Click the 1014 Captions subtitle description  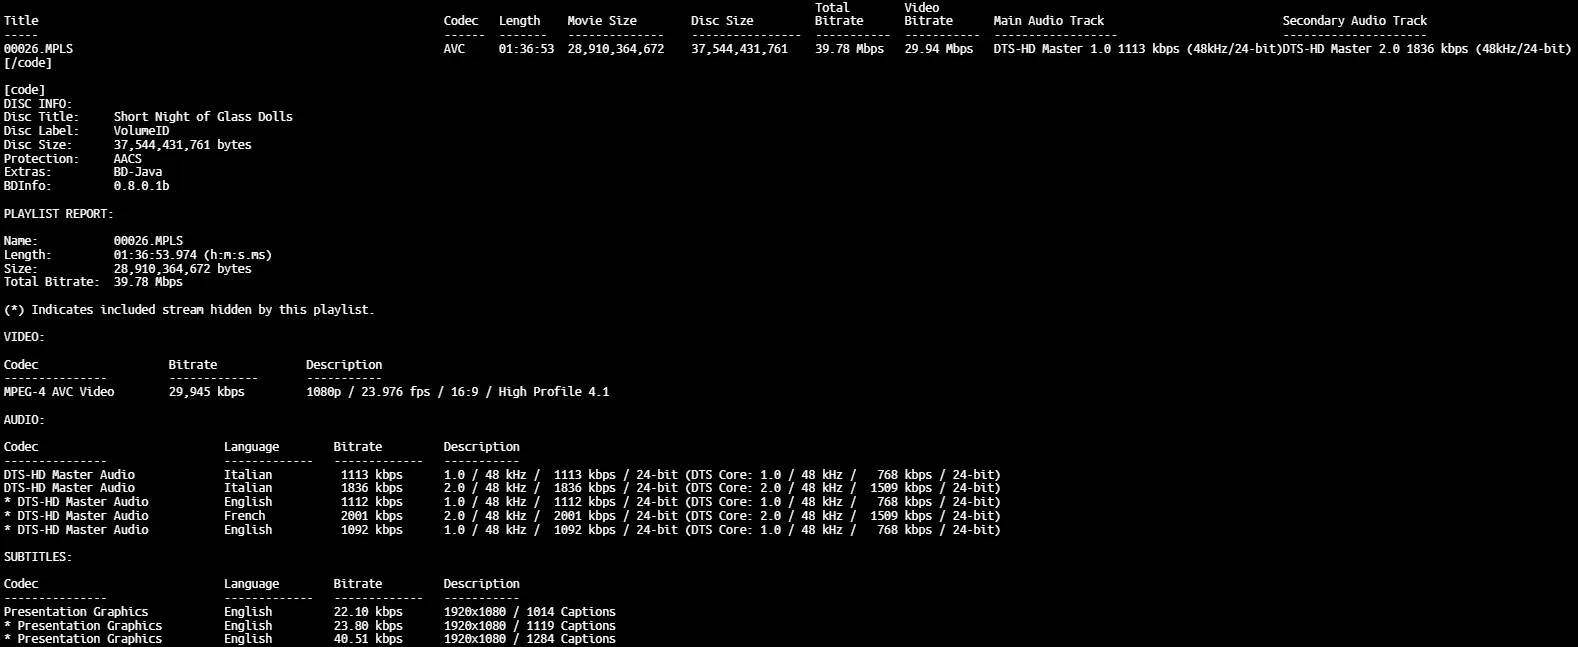tap(529, 612)
